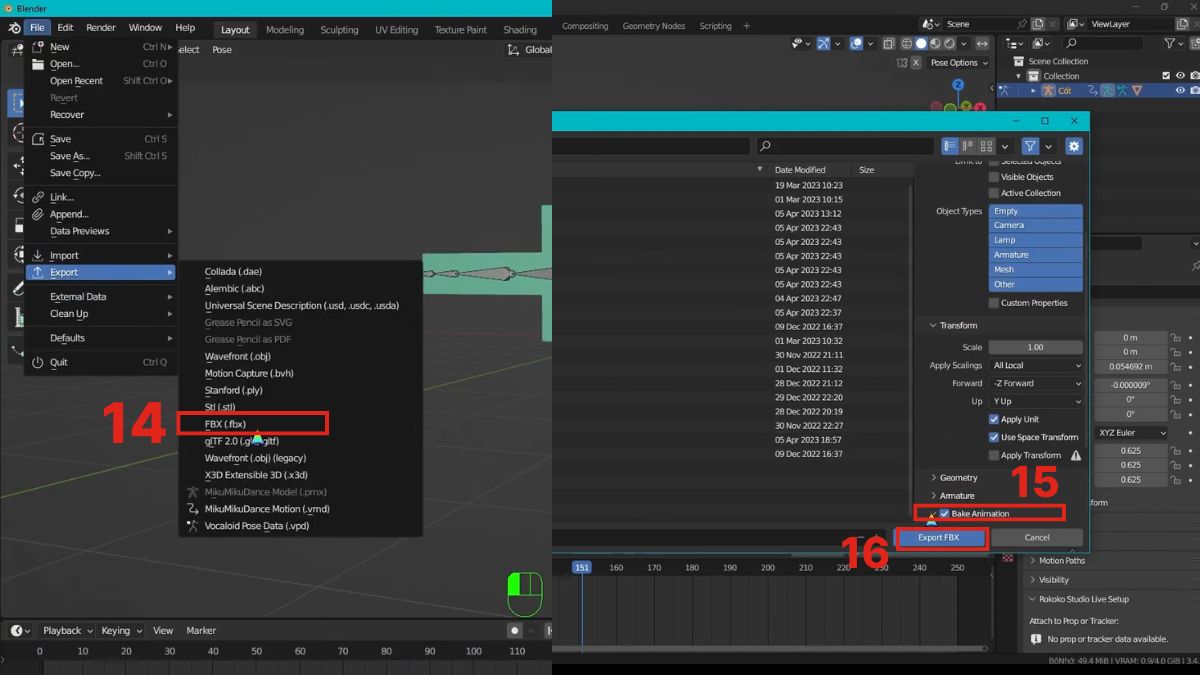The width and height of the screenshot is (1200, 675).
Task: Click the current frame 151 marker
Action: click(581, 567)
